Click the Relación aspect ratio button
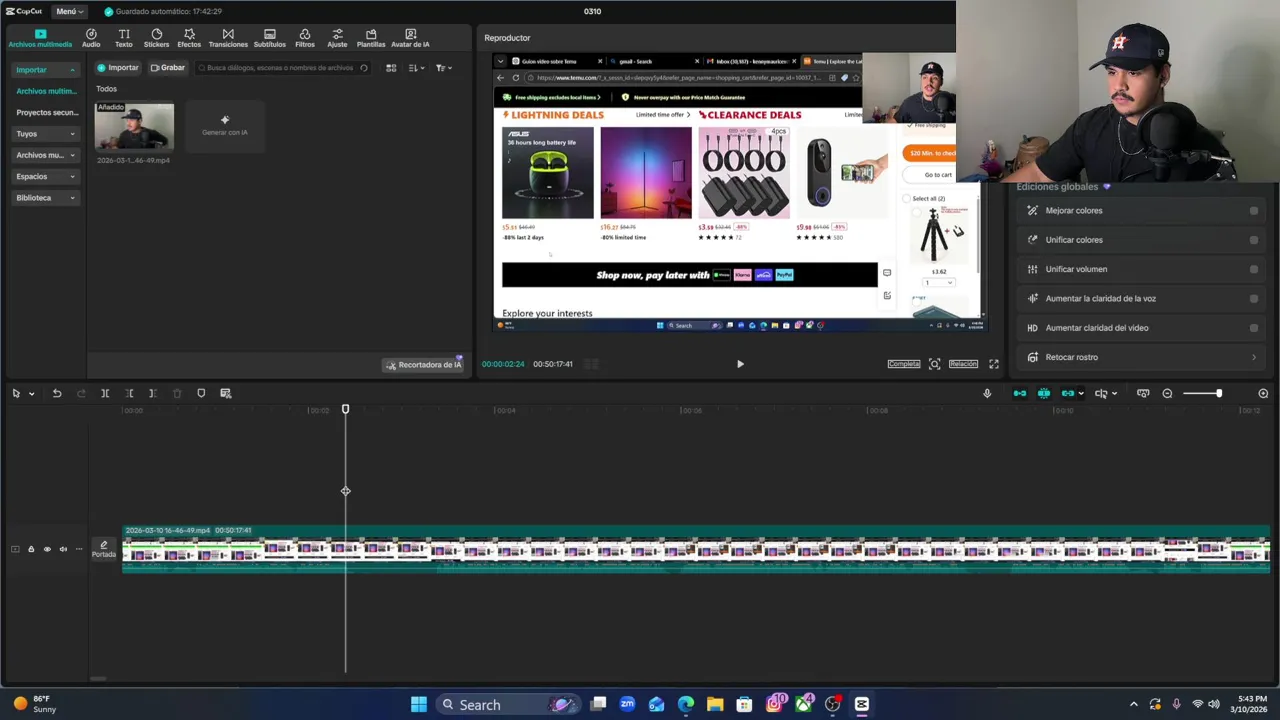The height and width of the screenshot is (720, 1280). pyautogui.click(x=963, y=364)
